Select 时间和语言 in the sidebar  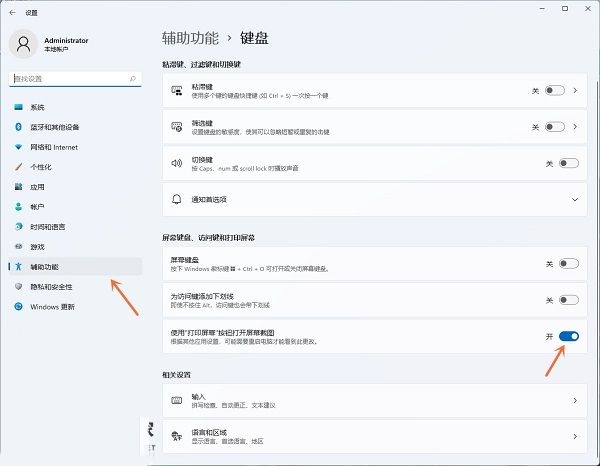tap(48, 226)
